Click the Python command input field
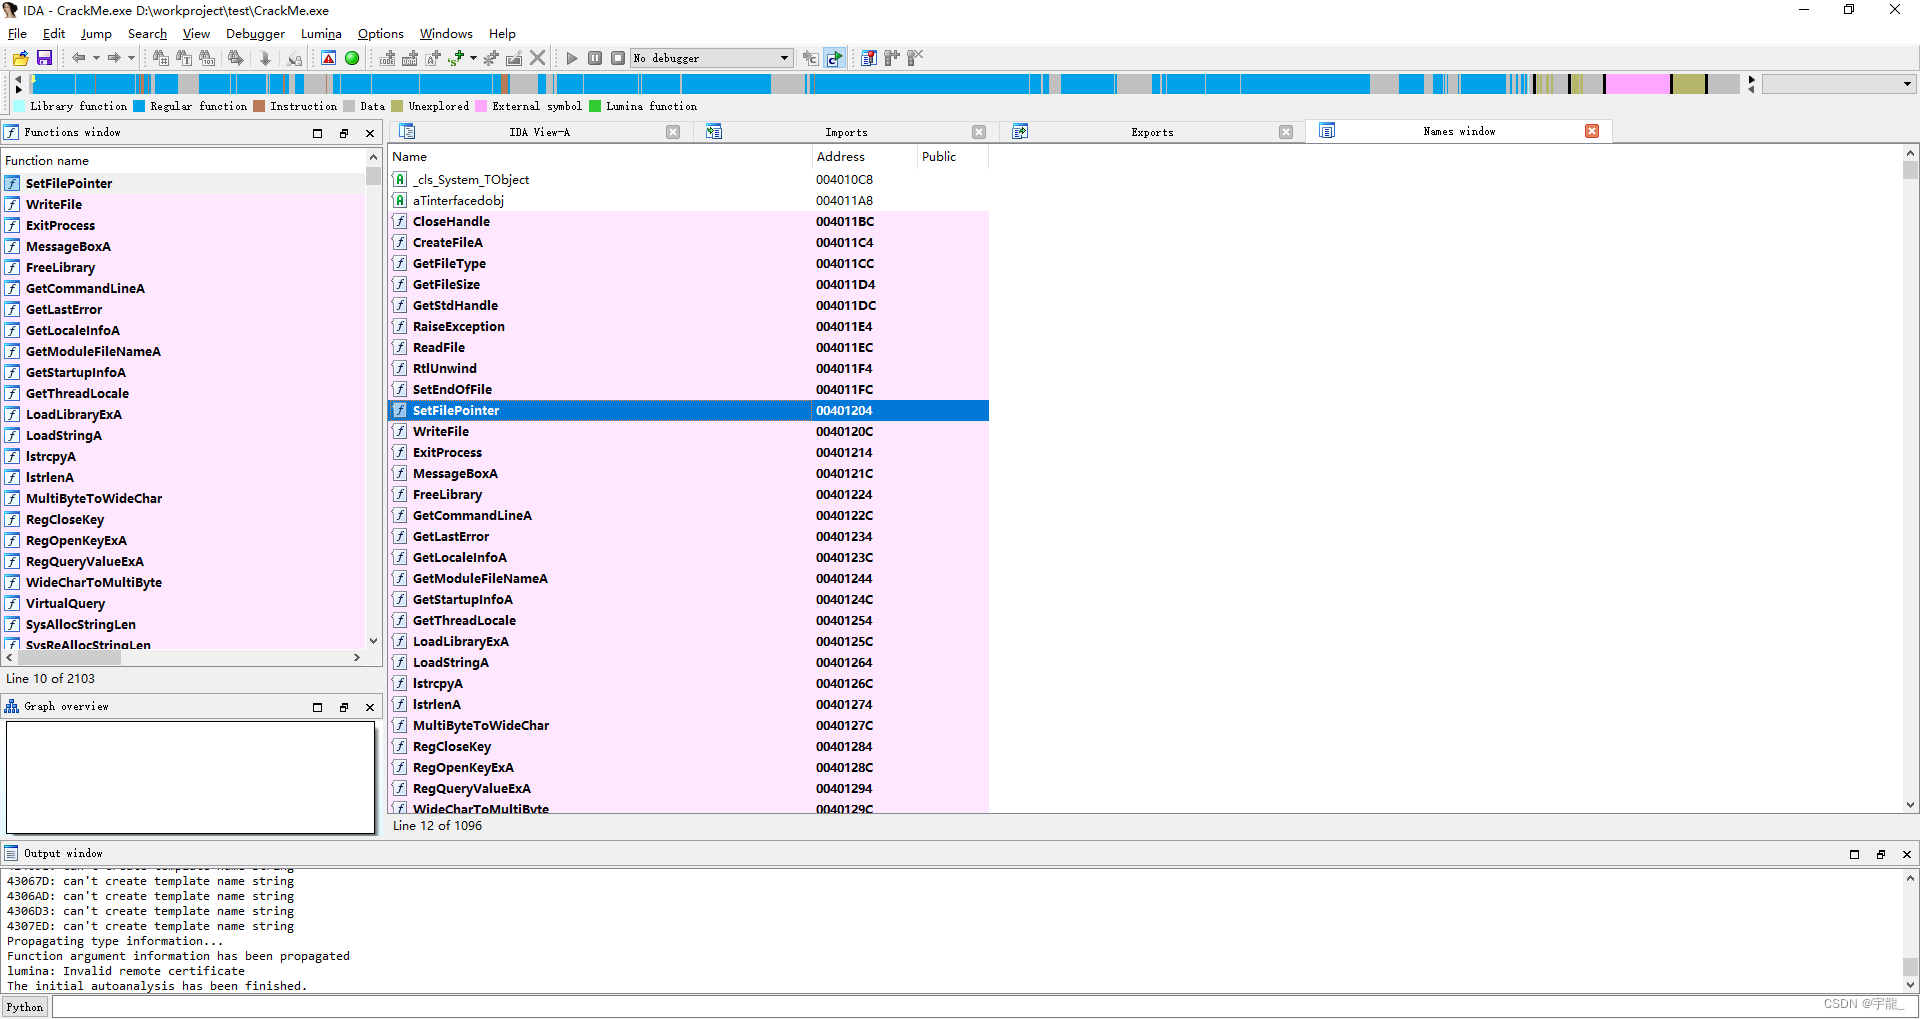1920x1019 pixels. pos(983,1007)
